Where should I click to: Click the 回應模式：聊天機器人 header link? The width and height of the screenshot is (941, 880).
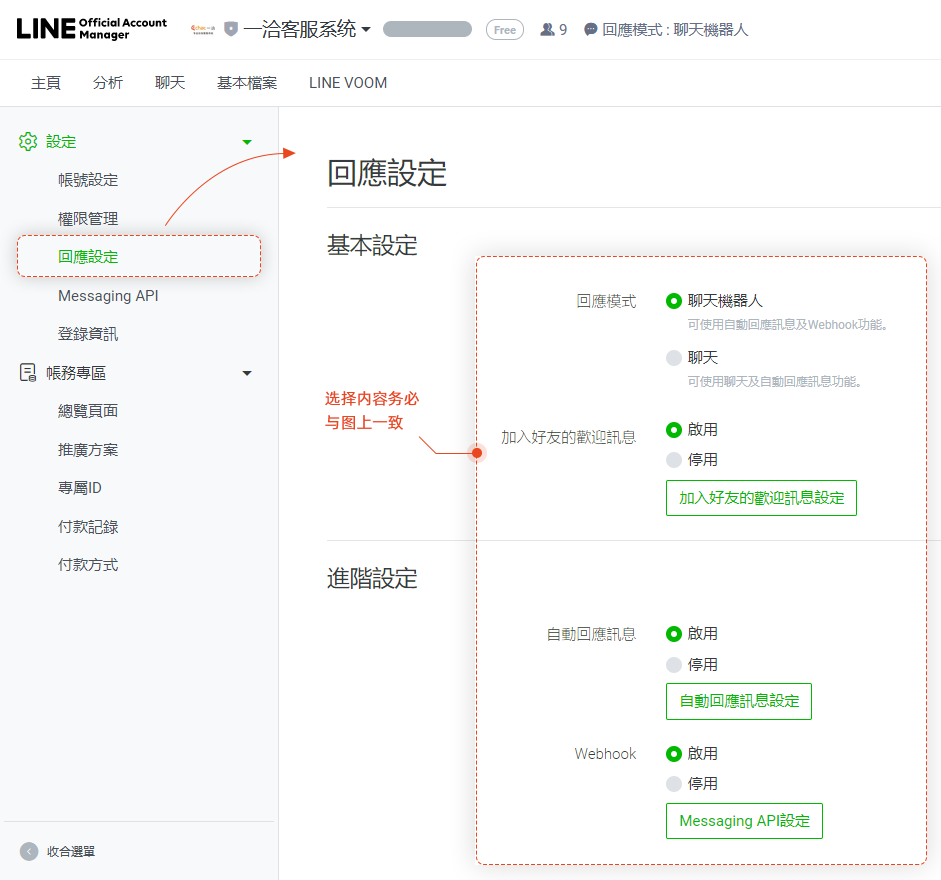coord(675,29)
